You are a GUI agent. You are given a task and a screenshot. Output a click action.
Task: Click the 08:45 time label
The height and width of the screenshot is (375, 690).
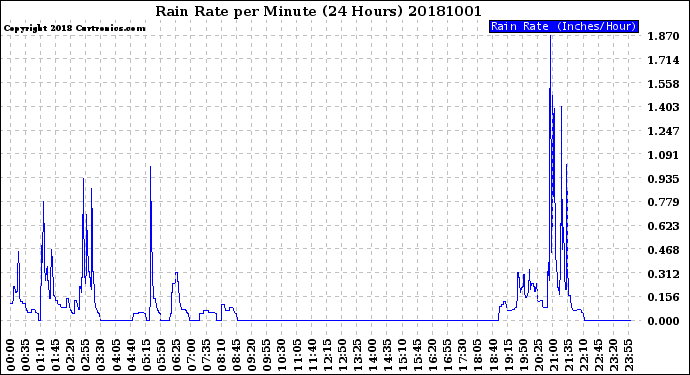pos(237,355)
